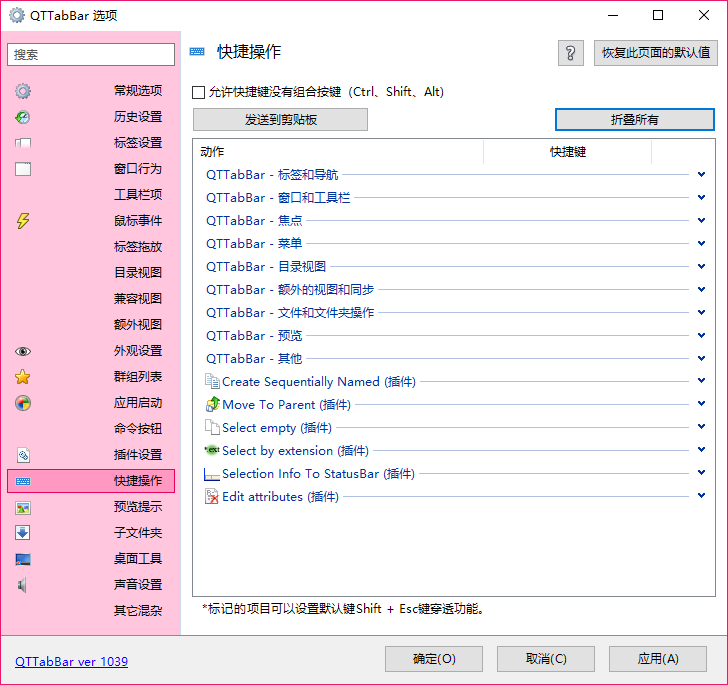The width and height of the screenshot is (728, 685).
Task: Click the plugin icon beside 插件设置
Action: click(23, 455)
